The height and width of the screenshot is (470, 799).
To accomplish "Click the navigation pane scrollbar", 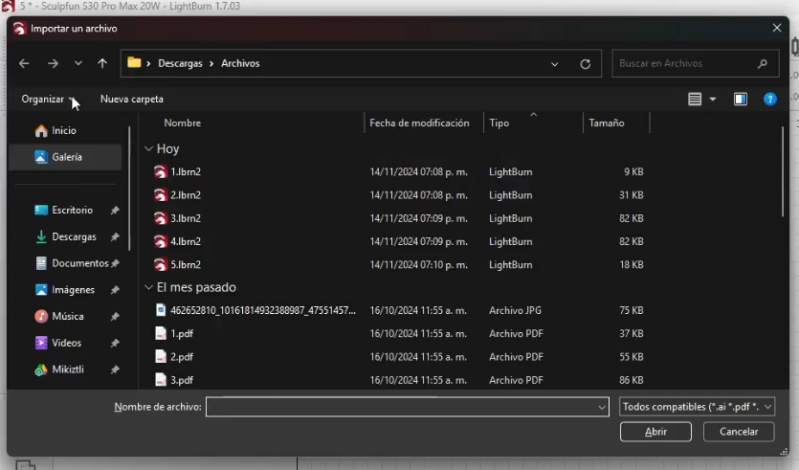I will pos(129,189).
